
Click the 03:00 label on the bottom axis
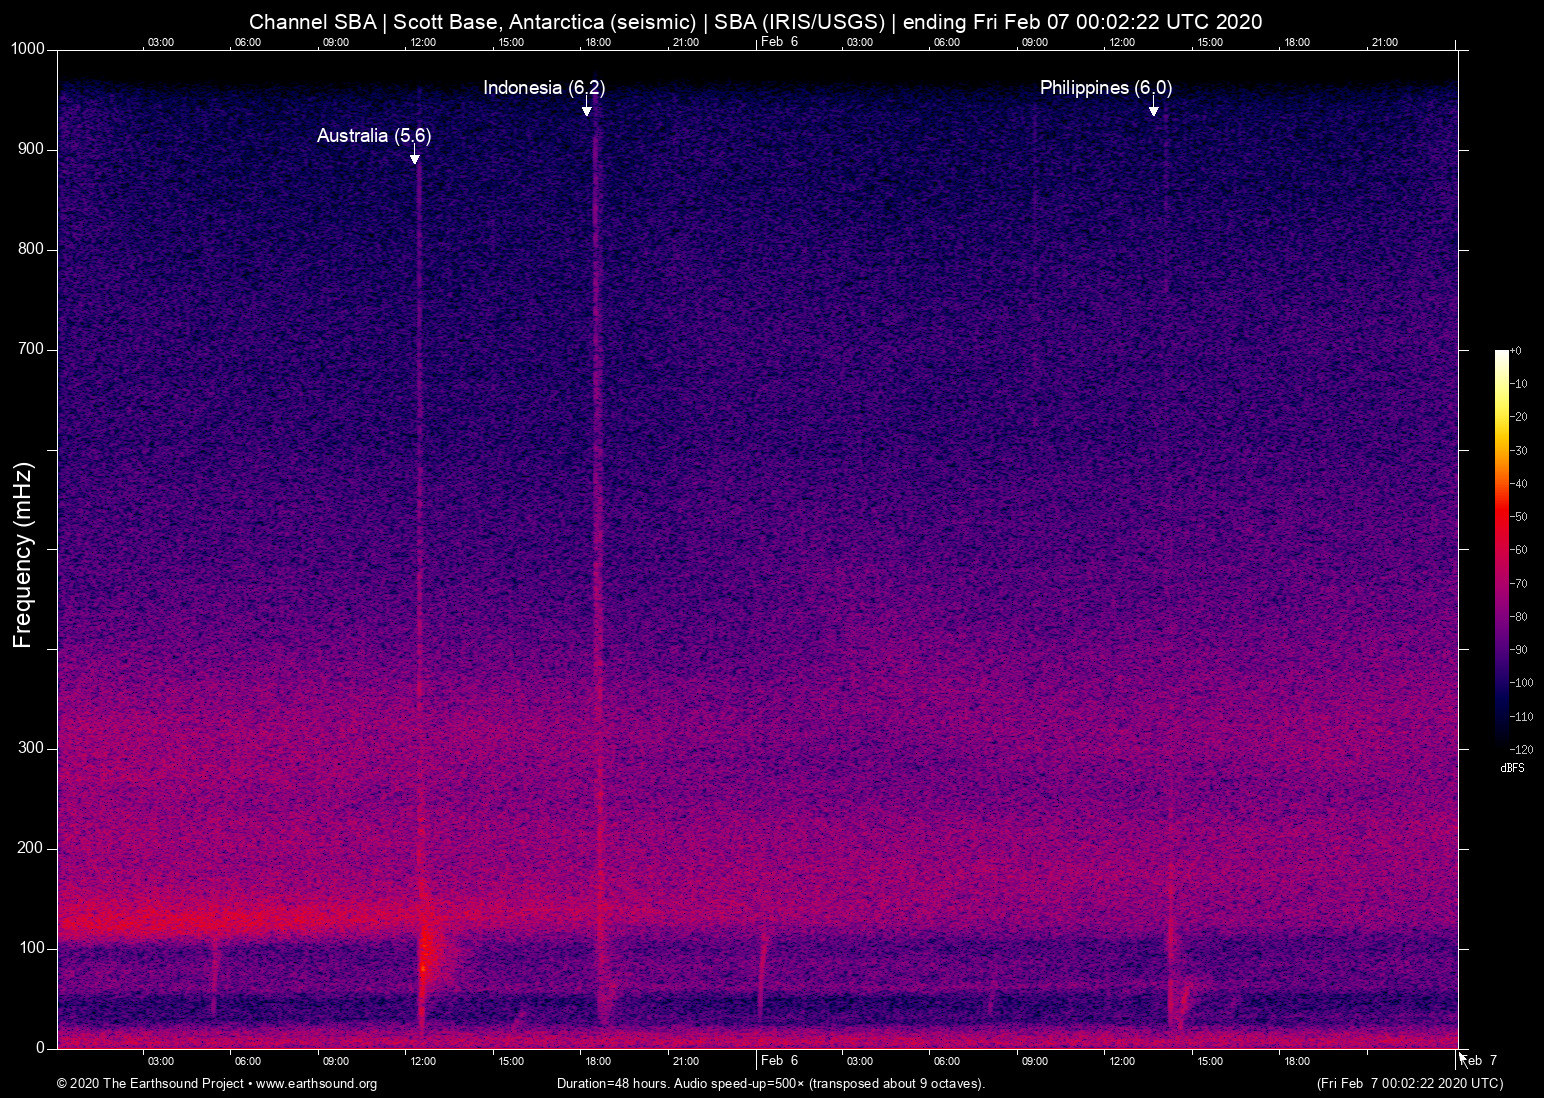coord(159,1061)
